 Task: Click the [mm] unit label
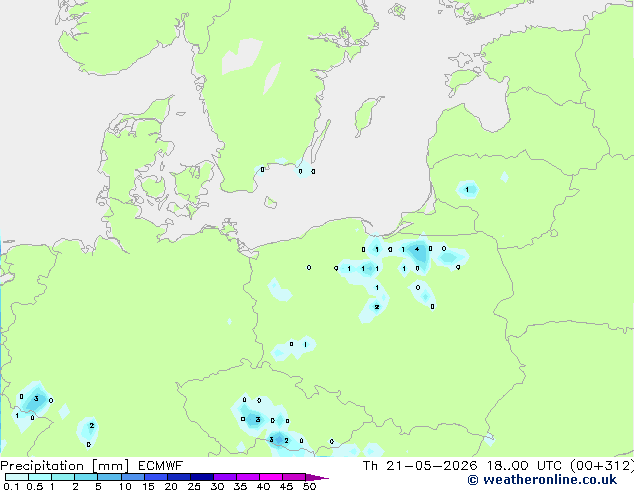(x=110, y=466)
